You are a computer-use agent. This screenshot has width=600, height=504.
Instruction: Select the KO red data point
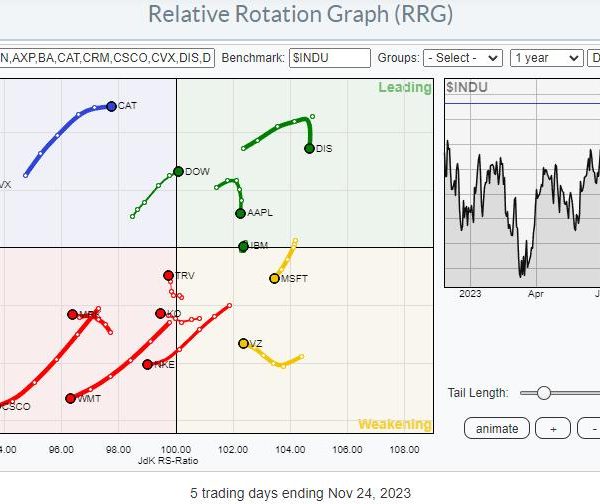tap(161, 313)
